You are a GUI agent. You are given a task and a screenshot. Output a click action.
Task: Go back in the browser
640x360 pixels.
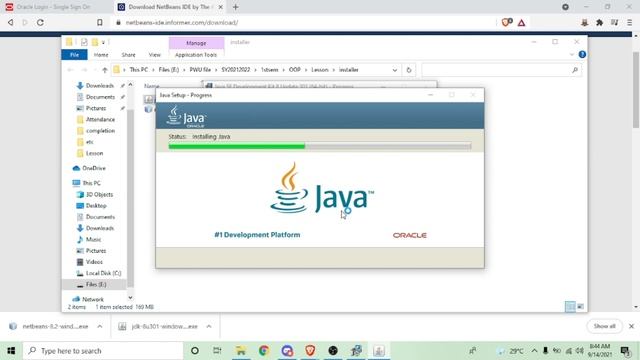[11, 22]
